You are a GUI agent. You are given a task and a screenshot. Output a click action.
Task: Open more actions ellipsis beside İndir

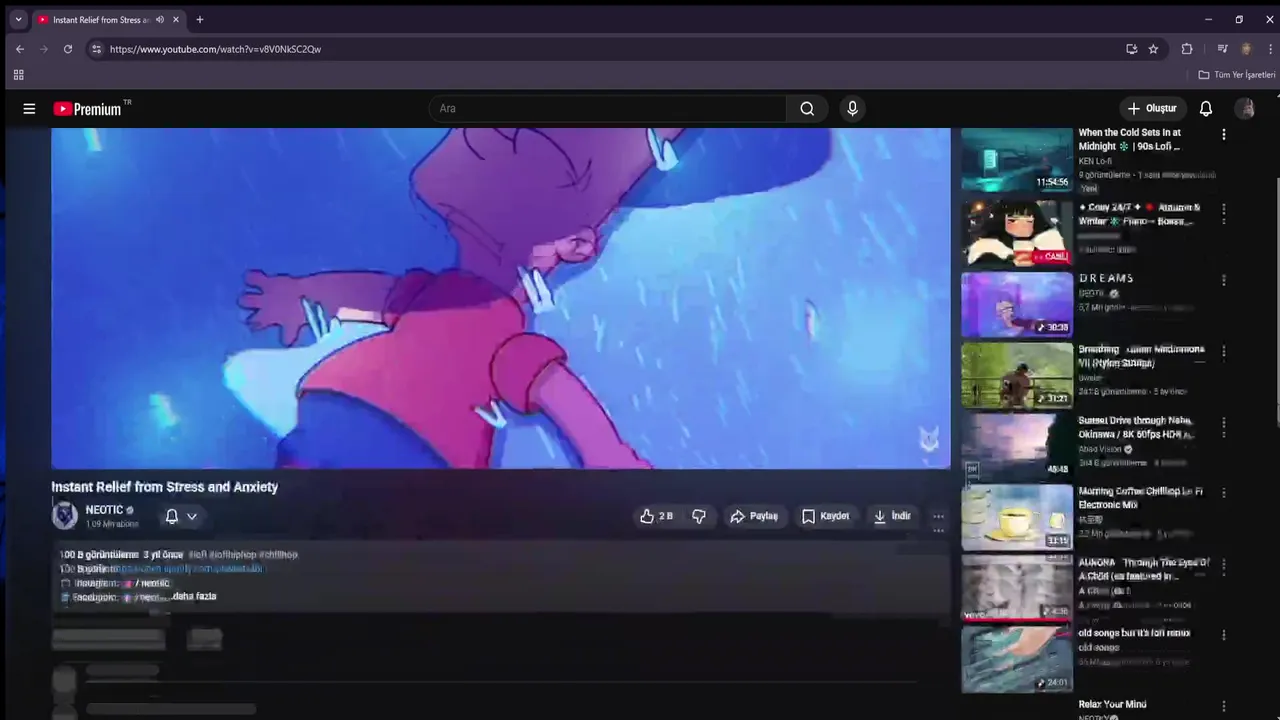tap(938, 516)
